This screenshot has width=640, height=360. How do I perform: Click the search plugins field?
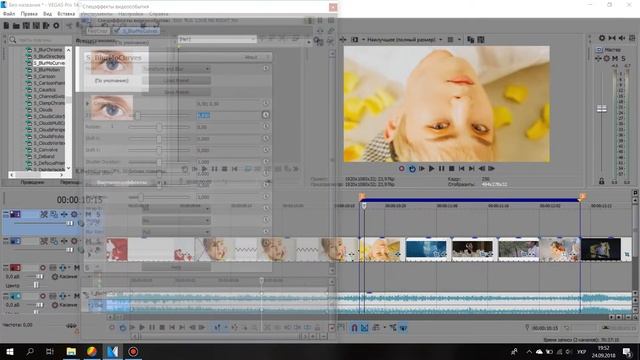(41, 40)
